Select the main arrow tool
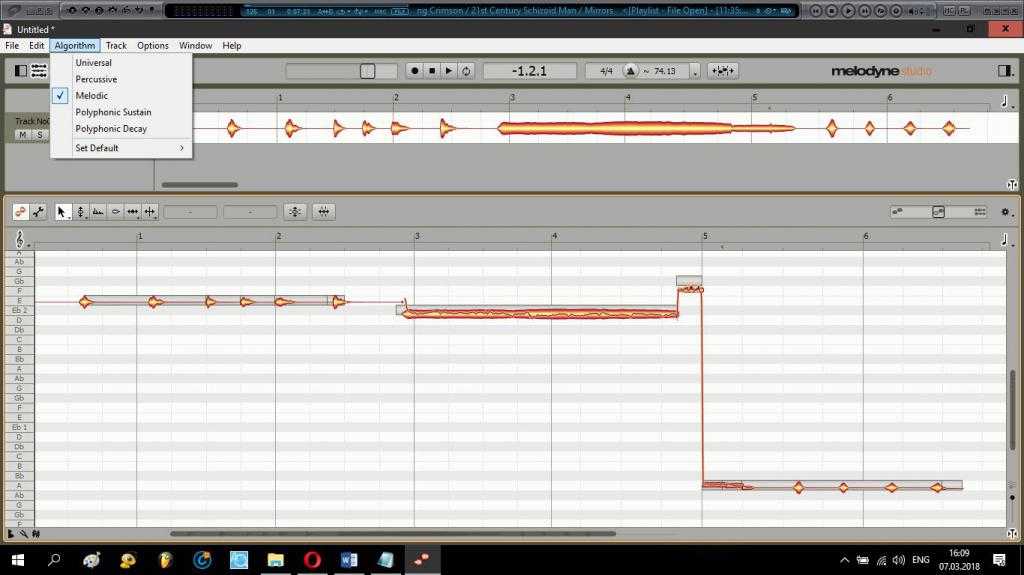Viewport: 1024px width, 575px height. [62, 212]
